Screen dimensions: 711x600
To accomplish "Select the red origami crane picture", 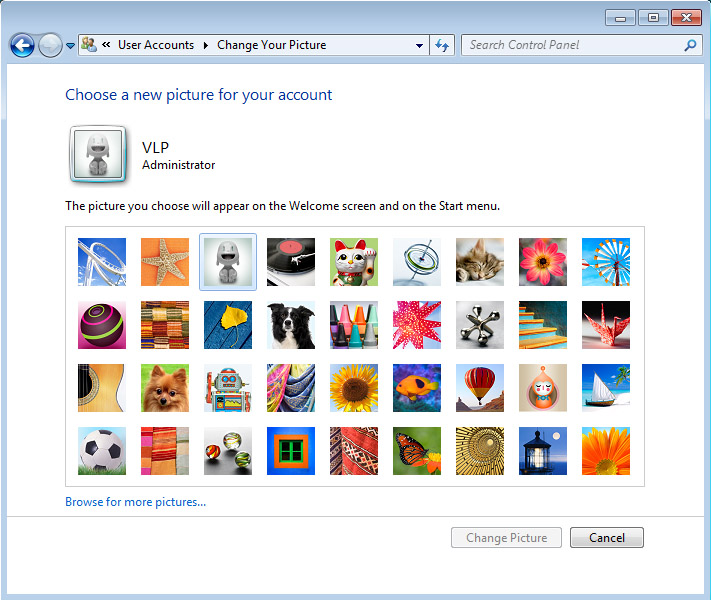I will (x=606, y=325).
